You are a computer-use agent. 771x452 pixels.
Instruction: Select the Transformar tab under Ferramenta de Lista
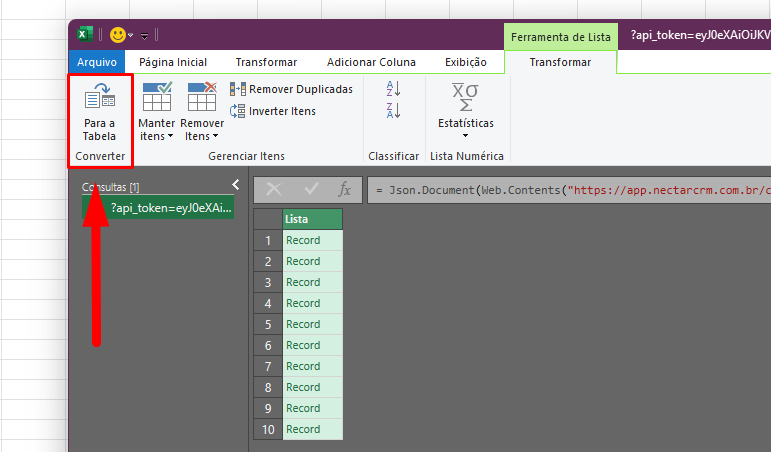pyautogui.click(x=560, y=62)
